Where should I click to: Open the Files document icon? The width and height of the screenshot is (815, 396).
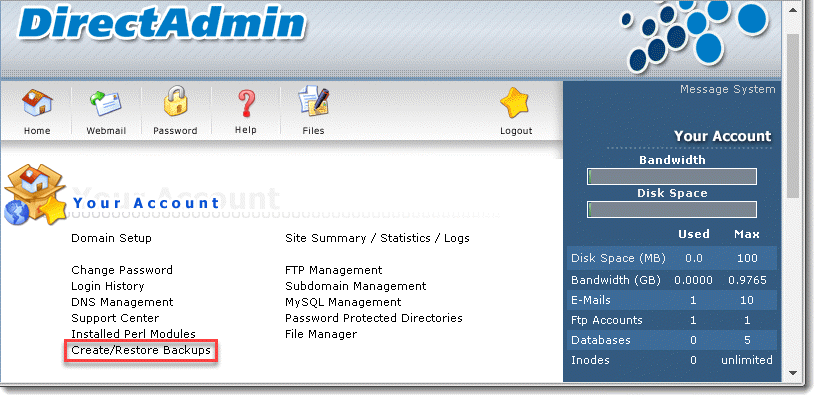tap(313, 102)
